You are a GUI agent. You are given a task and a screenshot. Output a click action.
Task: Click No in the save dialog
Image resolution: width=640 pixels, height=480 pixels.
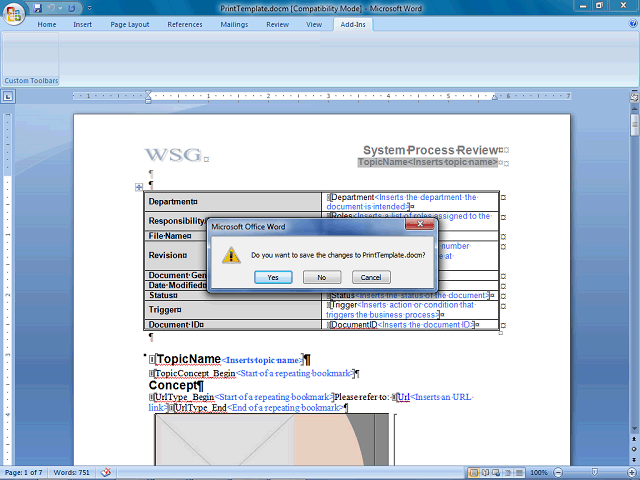(322, 277)
